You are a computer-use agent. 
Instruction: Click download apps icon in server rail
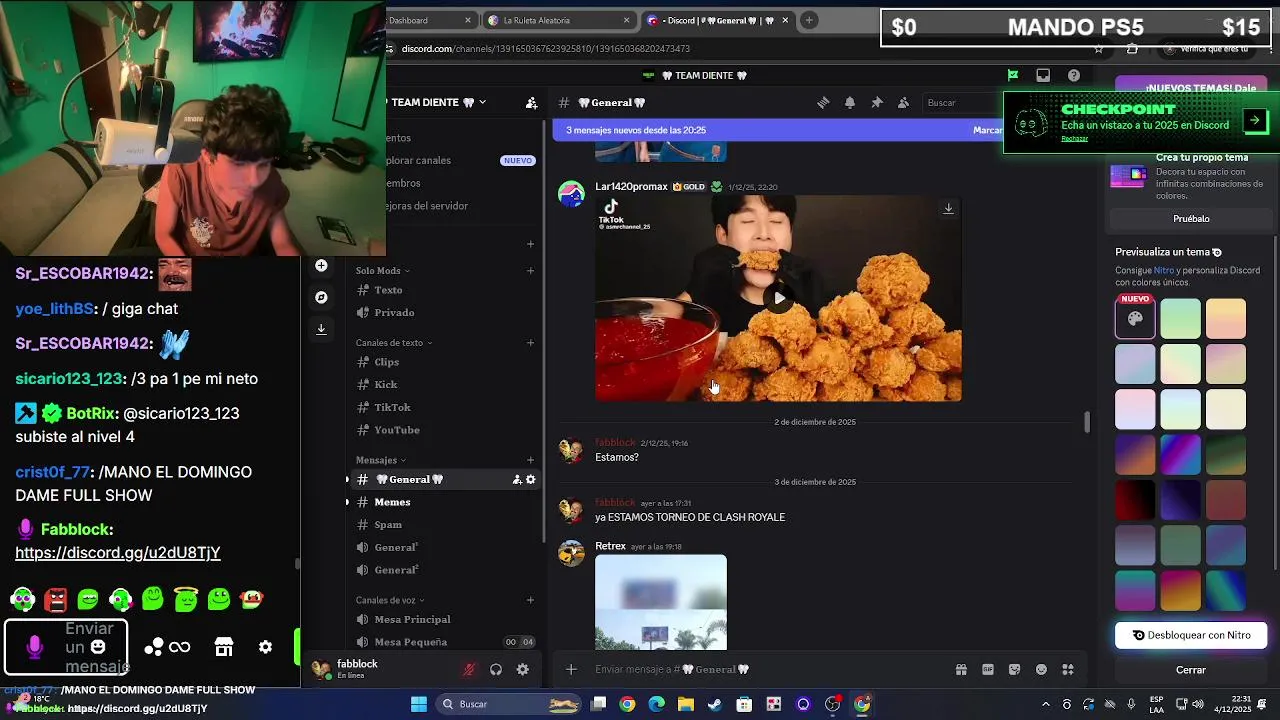(321, 328)
